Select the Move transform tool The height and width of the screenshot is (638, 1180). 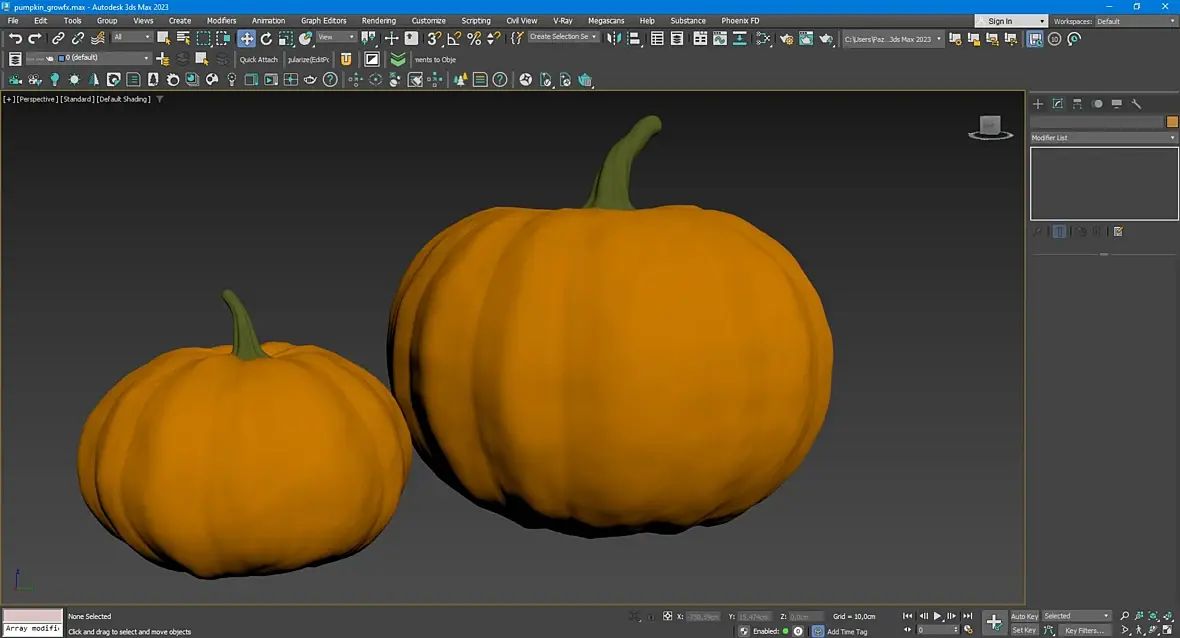[x=246, y=38]
